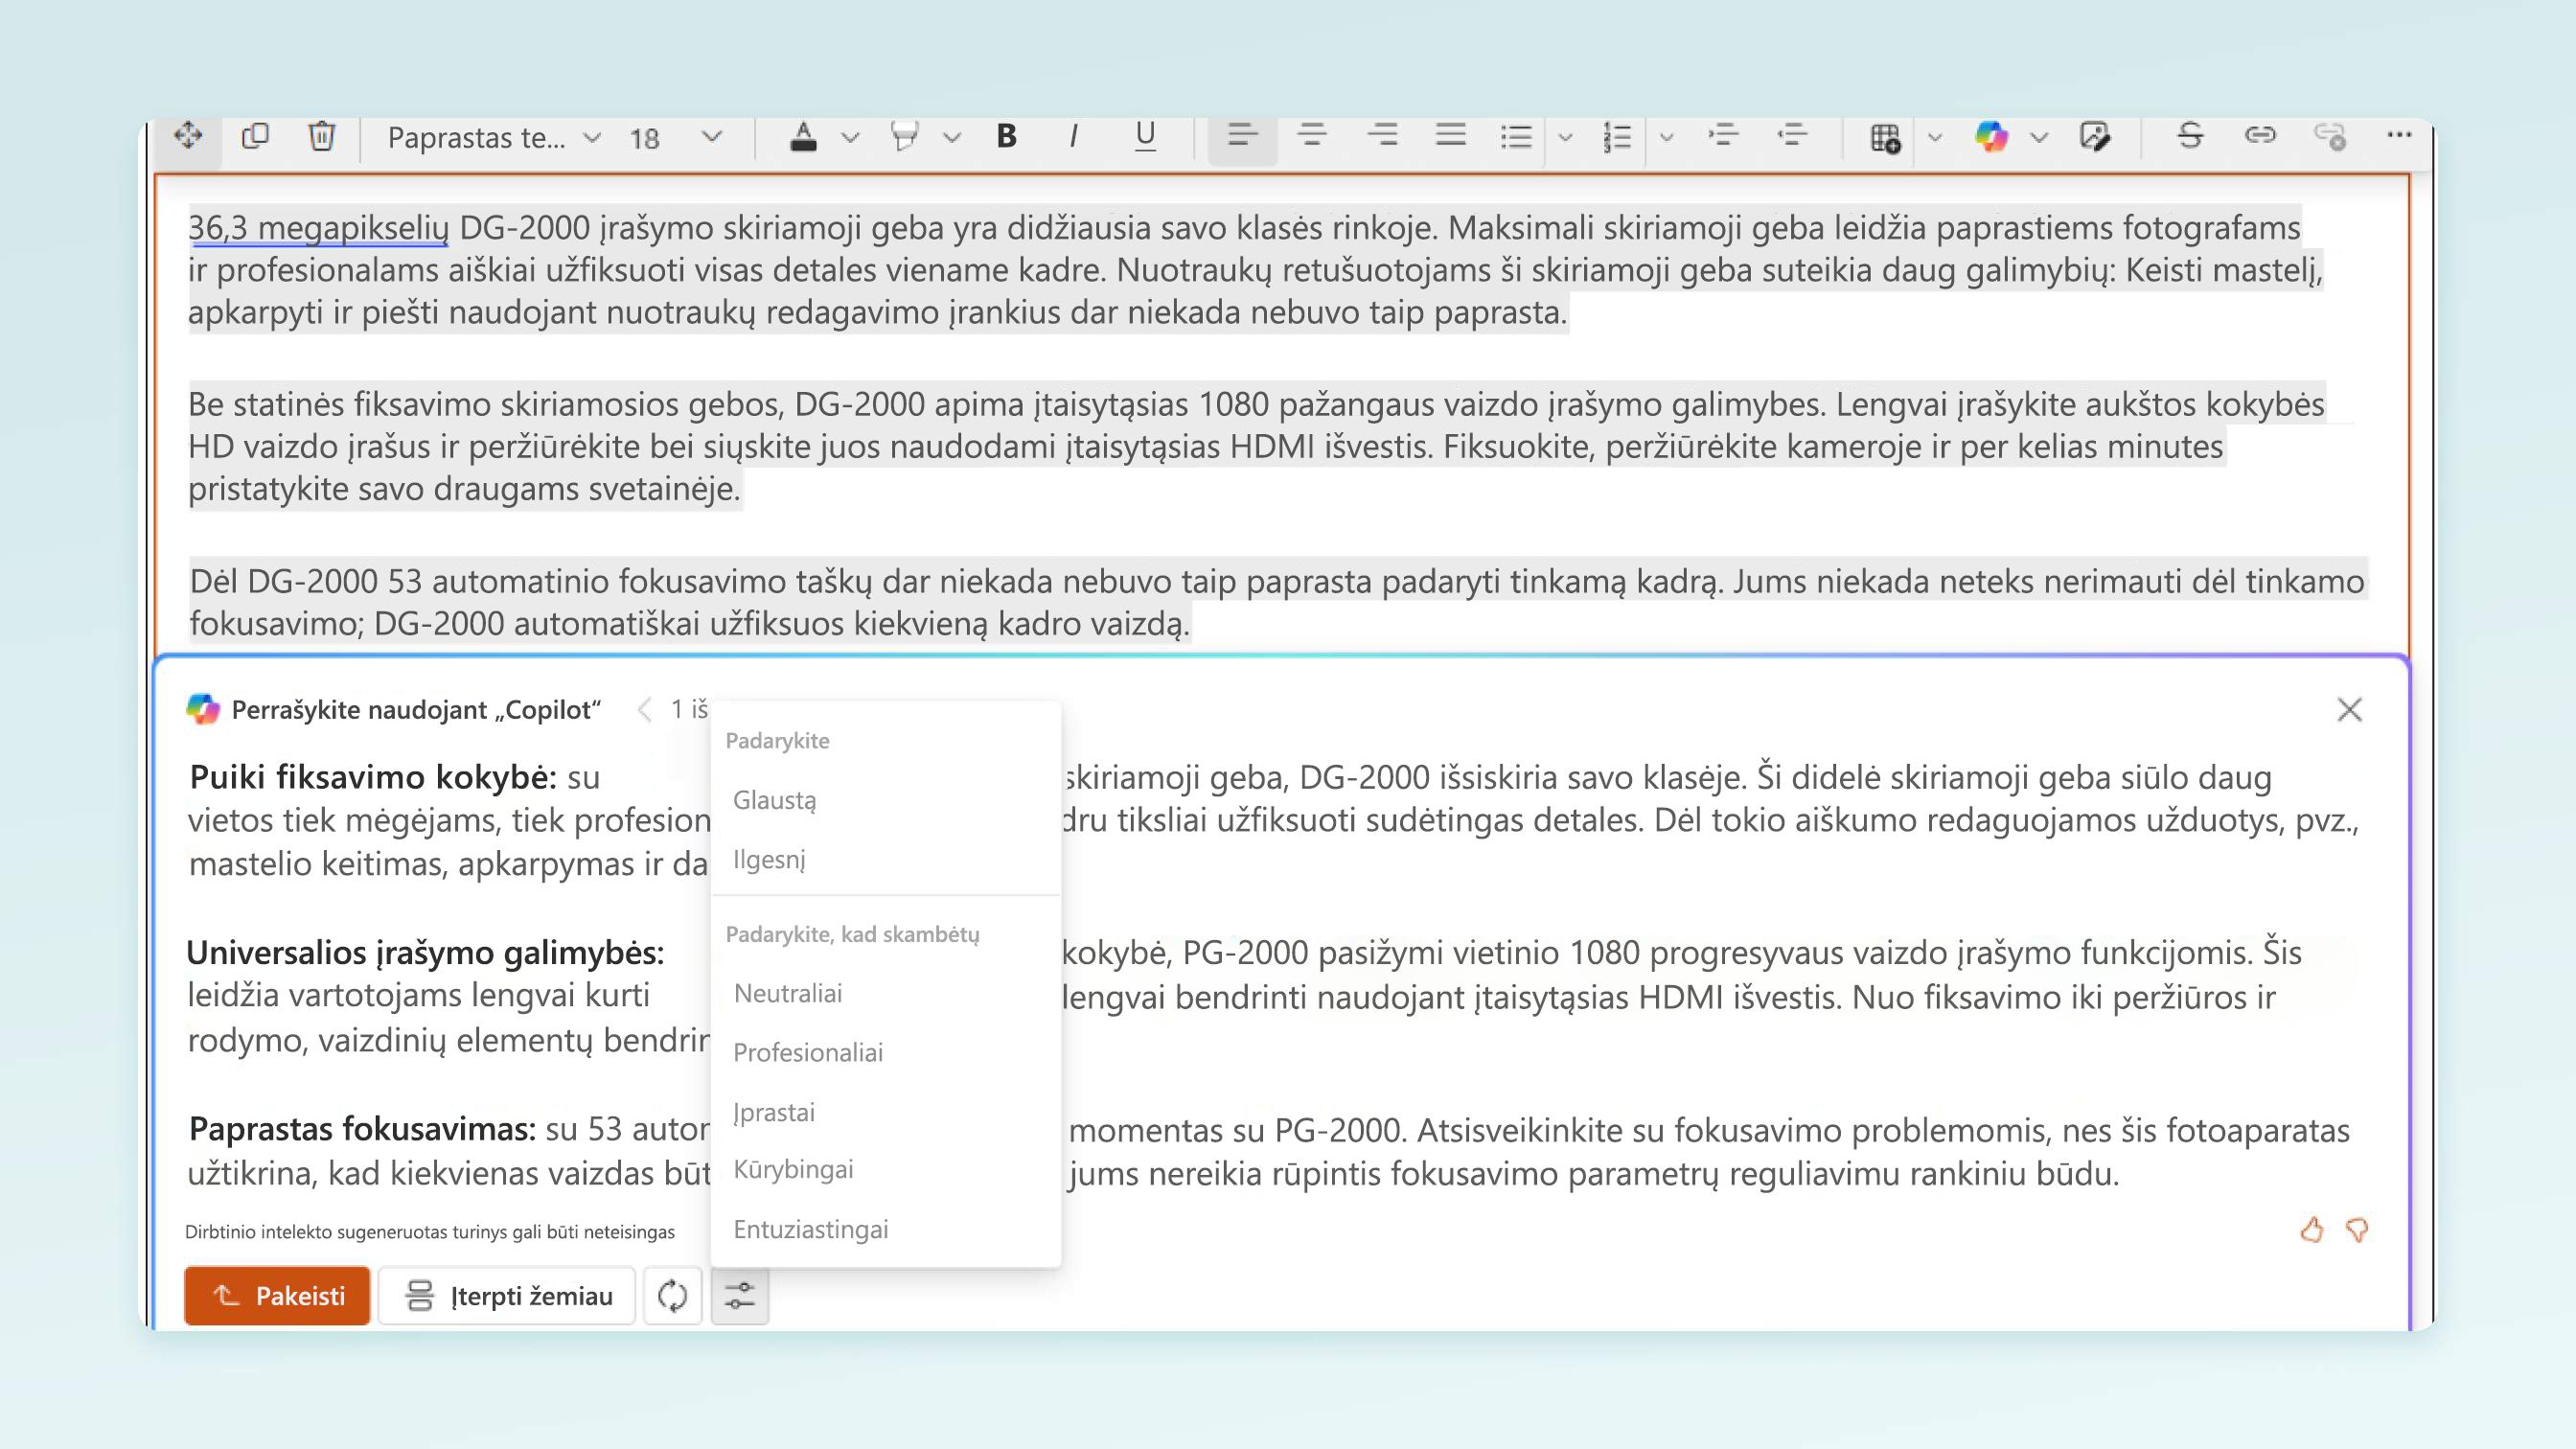The height and width of the screenshot is (1449, 2576).
Task: Click the bulleted list icon
Action: (x=1516, y=136)
